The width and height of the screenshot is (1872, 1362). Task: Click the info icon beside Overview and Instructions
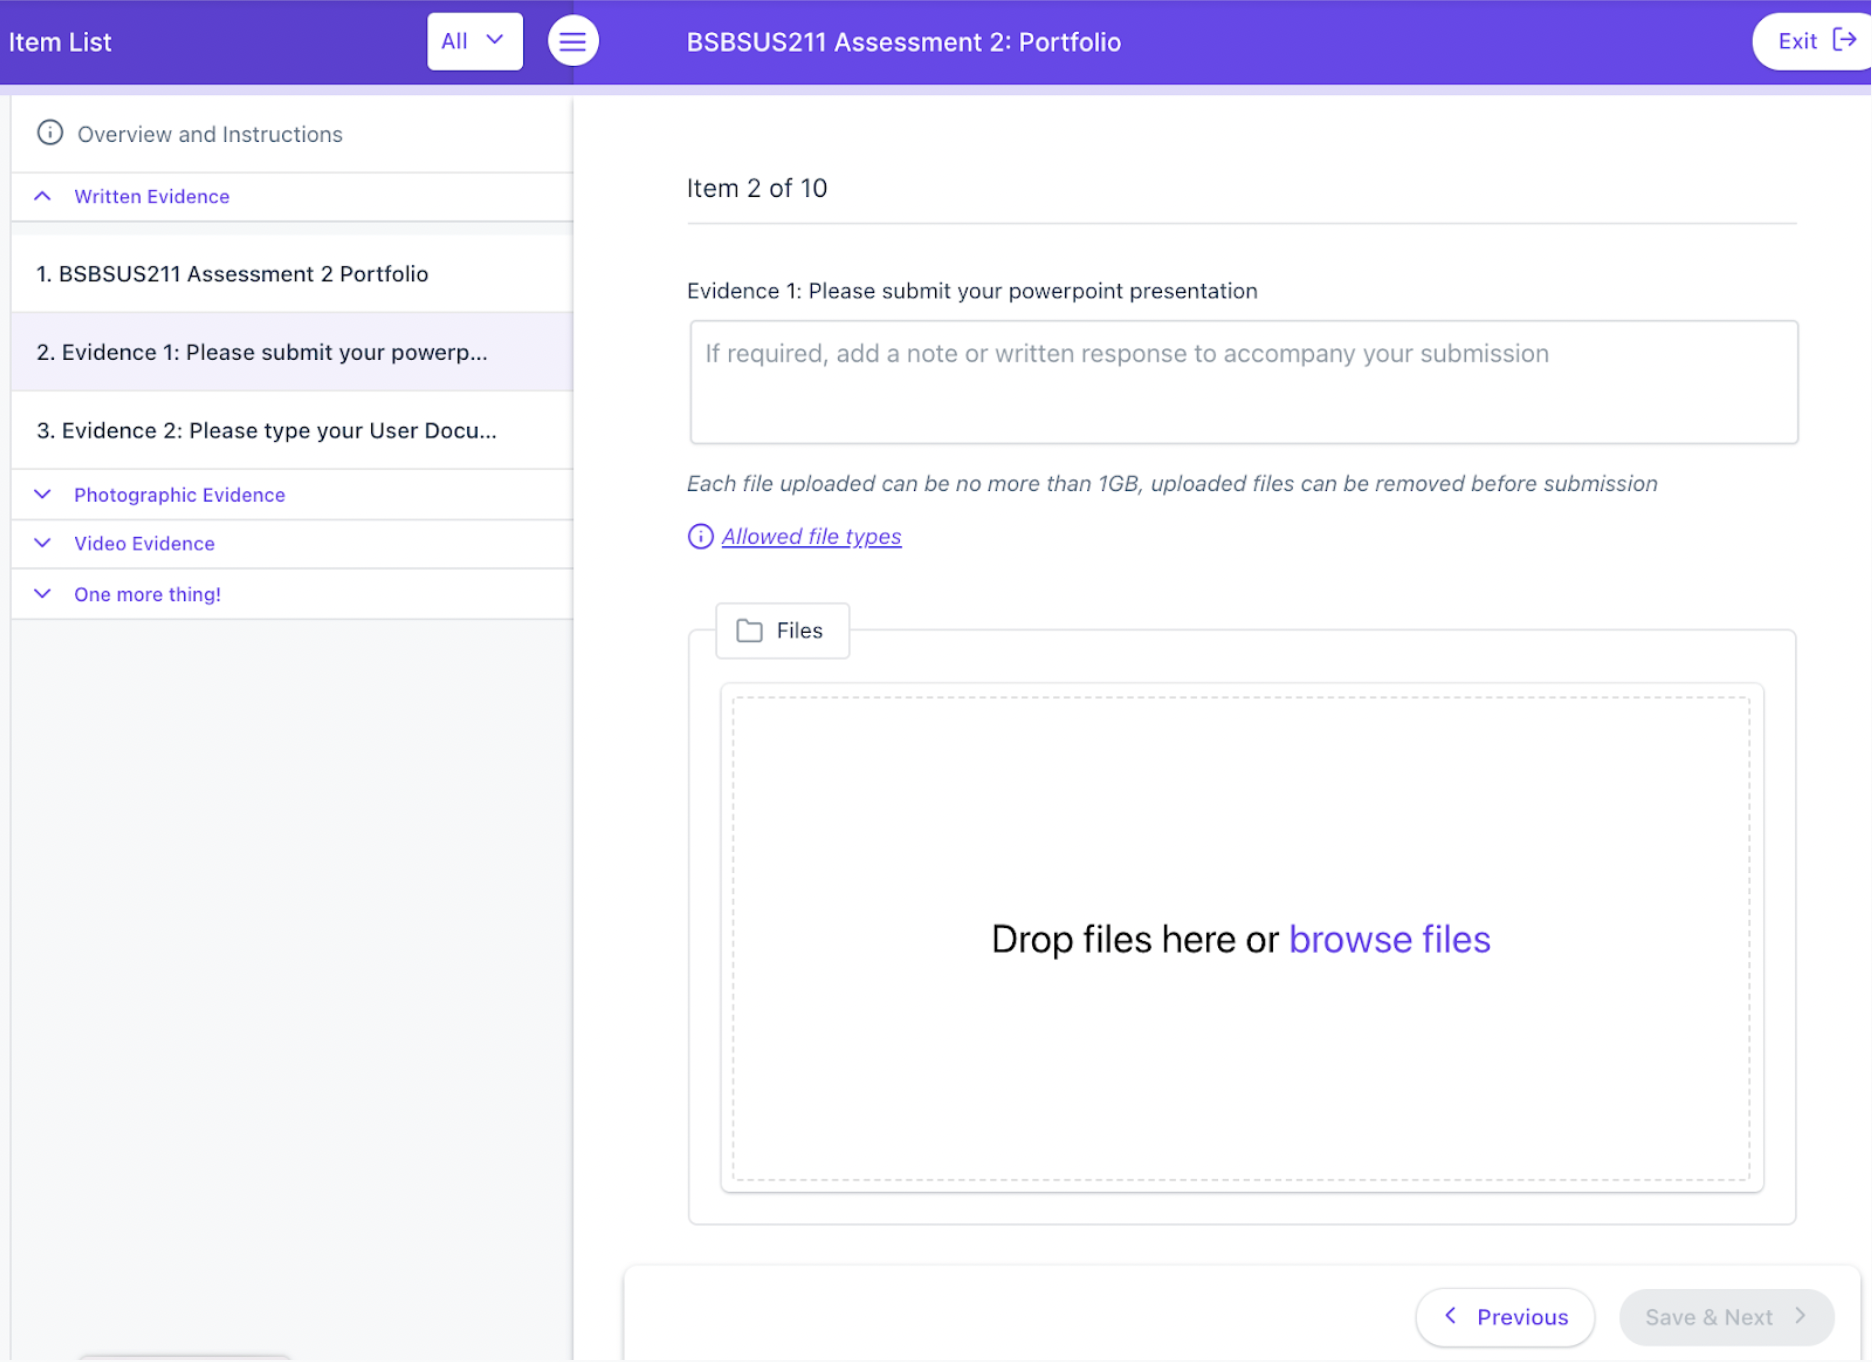pos(50,133)
